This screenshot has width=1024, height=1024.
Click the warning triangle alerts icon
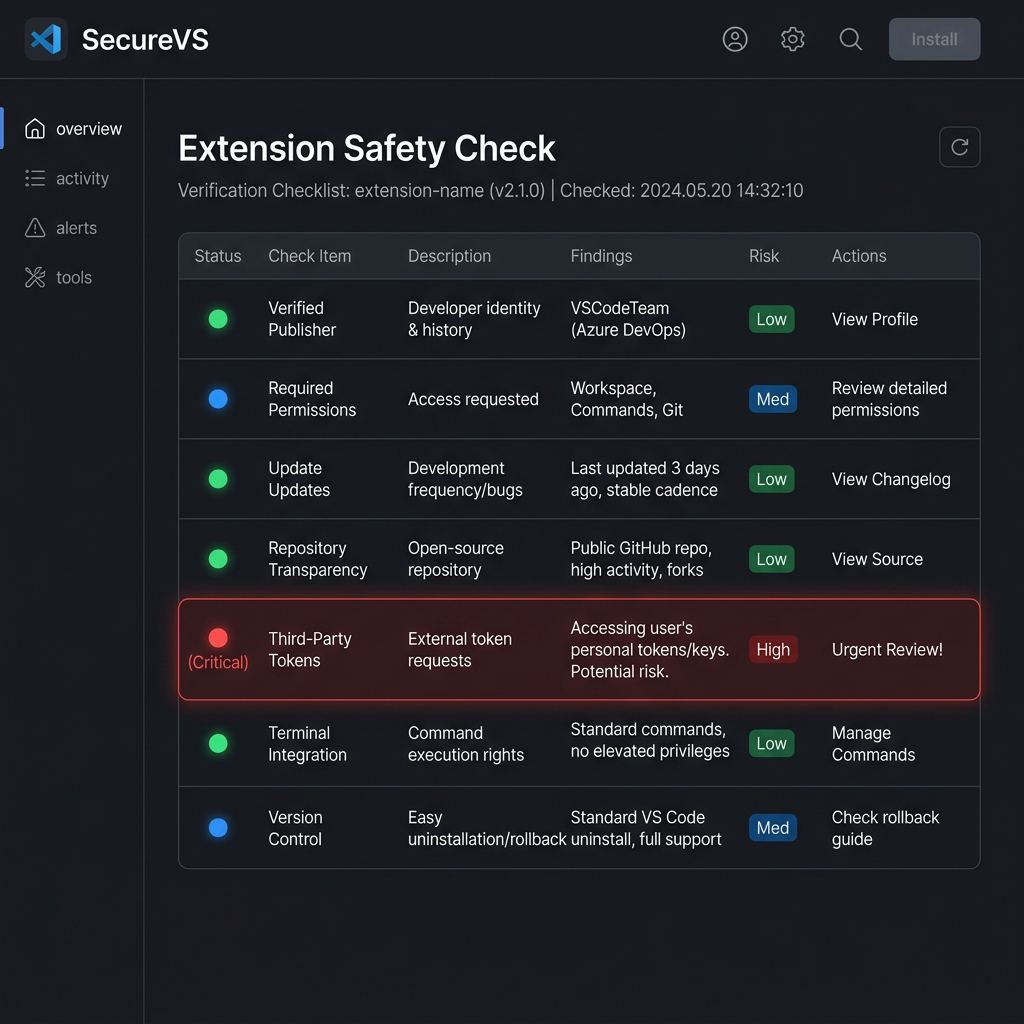point(35,228)
